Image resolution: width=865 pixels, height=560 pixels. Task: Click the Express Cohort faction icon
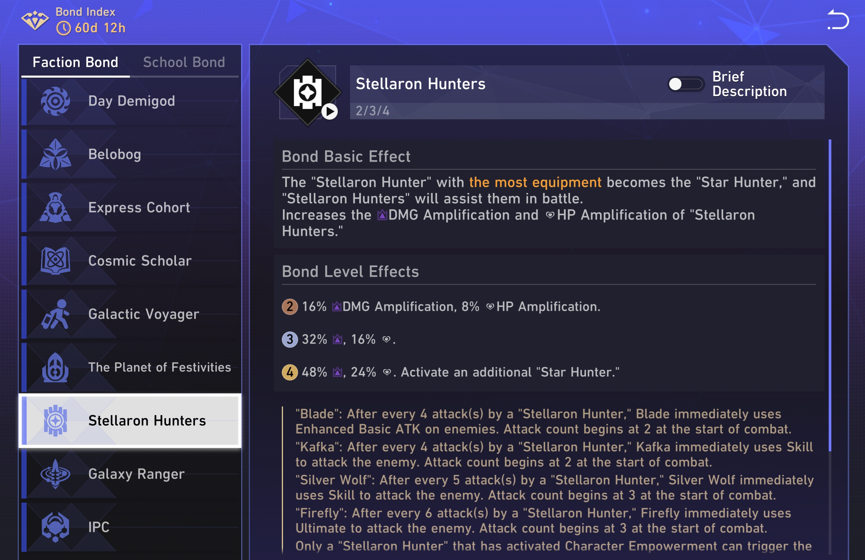click(x=55, y=207)
